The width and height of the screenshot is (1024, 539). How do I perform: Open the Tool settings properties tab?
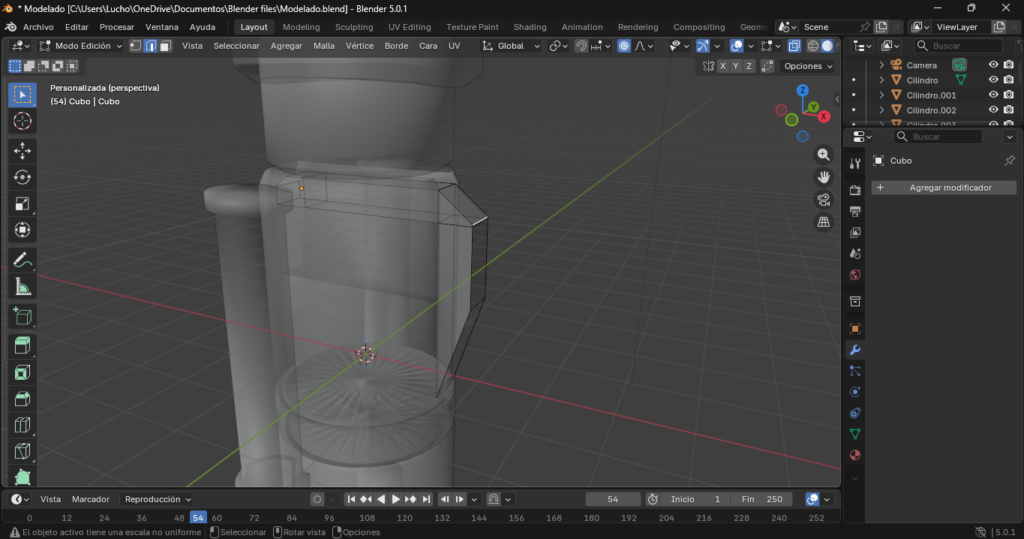click(855, 163)
